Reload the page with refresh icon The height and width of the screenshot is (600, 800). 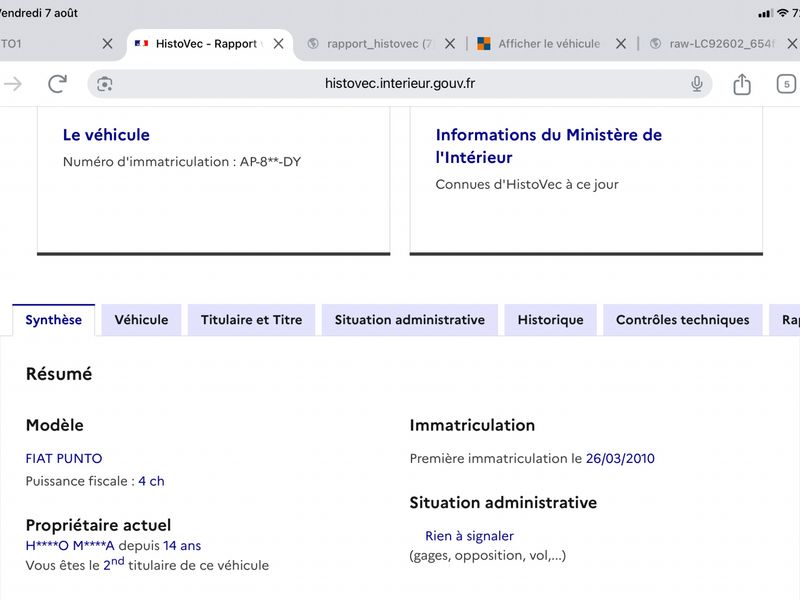pyautogui.click(x=57, y=84)
